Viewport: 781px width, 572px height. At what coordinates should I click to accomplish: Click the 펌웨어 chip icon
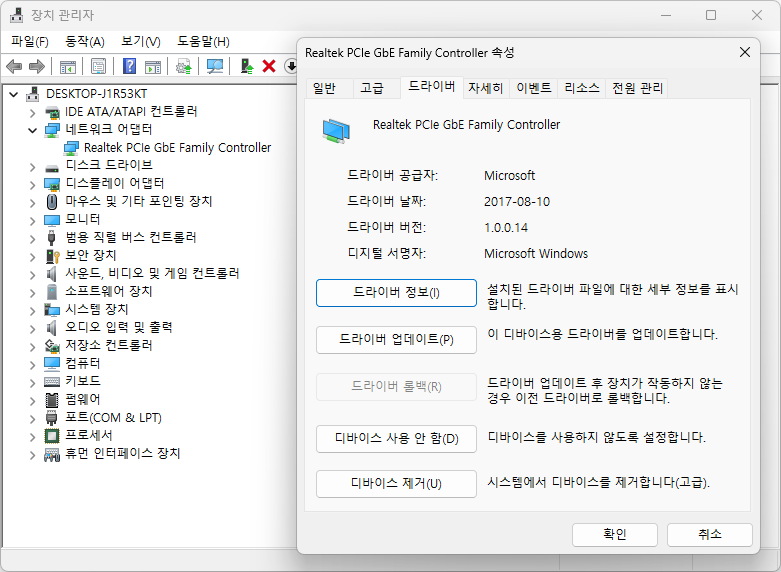(52, 400)
